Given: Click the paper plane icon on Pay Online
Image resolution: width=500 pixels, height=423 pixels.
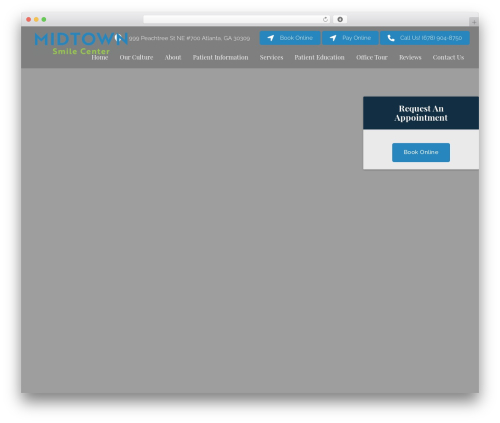Looking at the screenshot, I should (x=333, y=38).
